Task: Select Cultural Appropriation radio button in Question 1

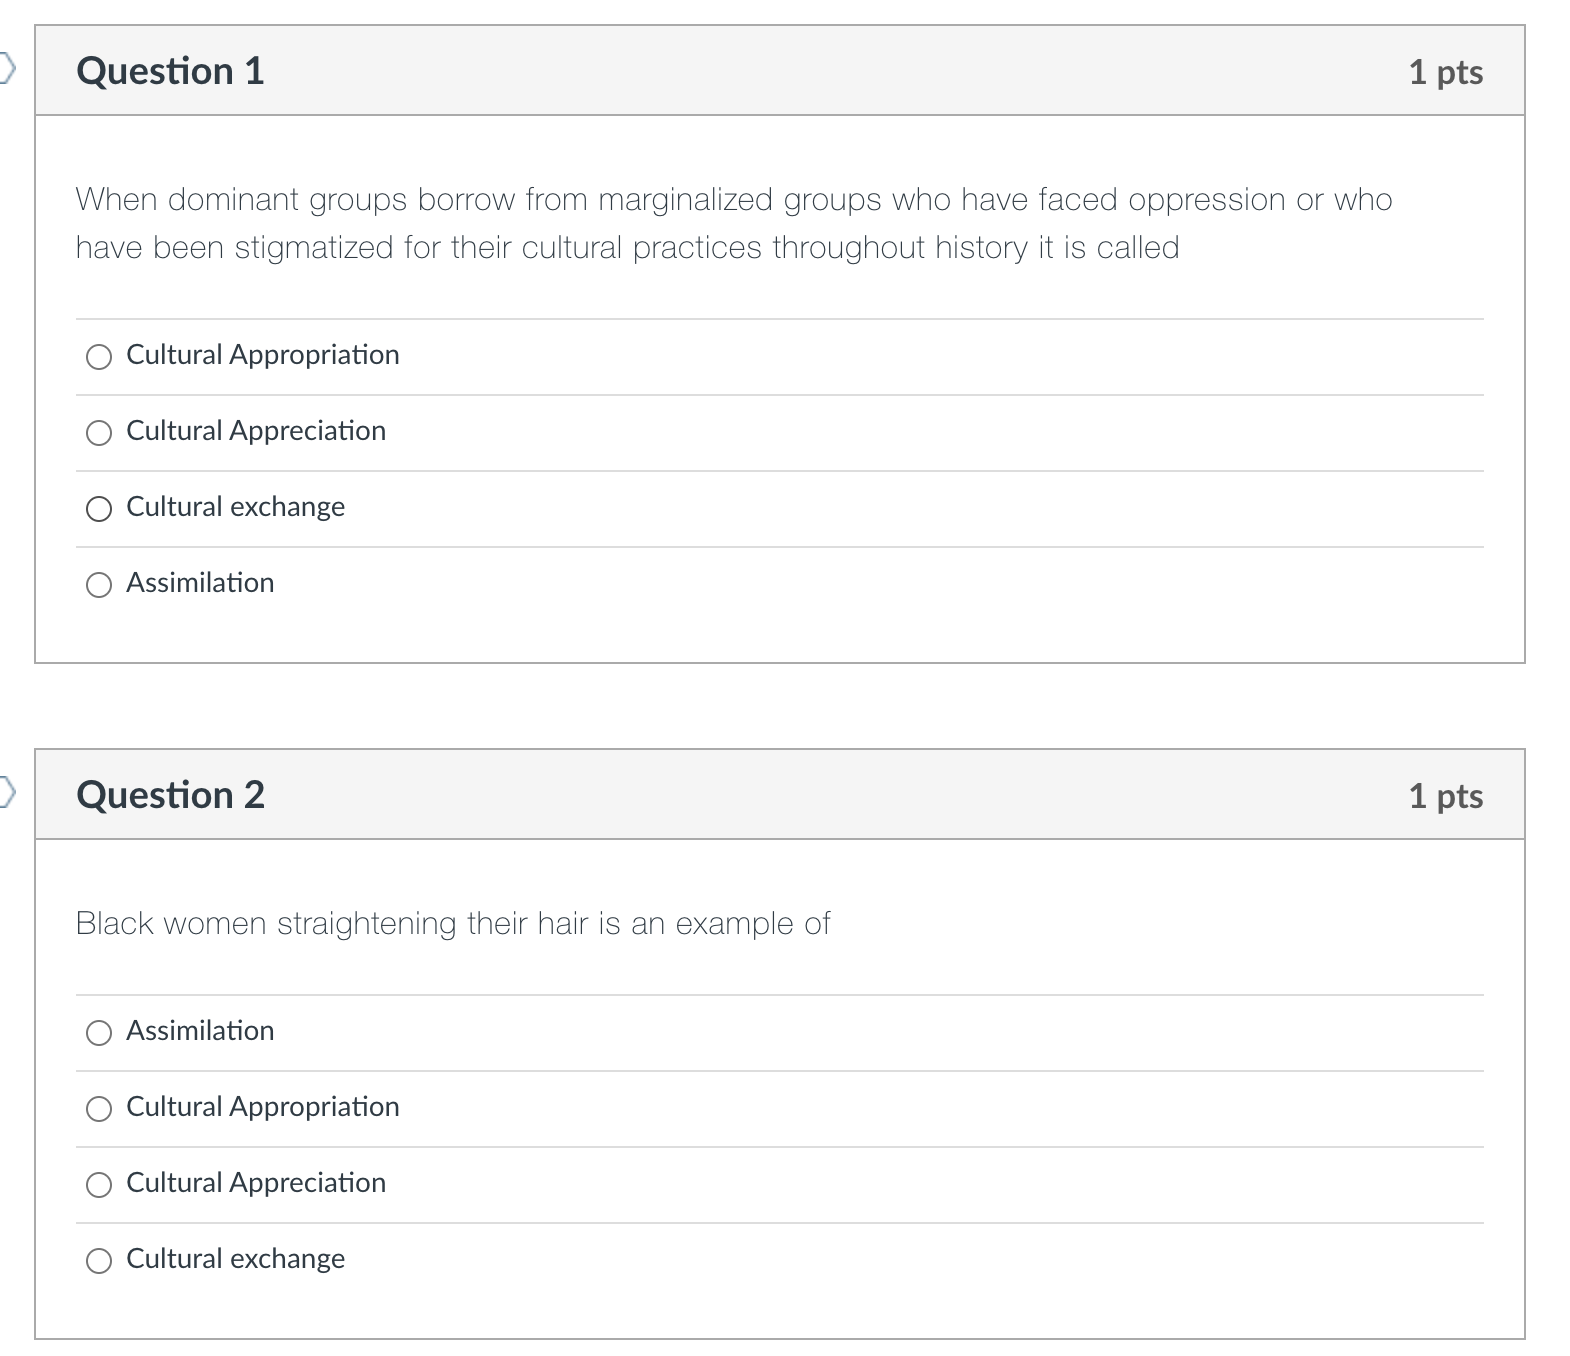Action: [x=99, y=357]
